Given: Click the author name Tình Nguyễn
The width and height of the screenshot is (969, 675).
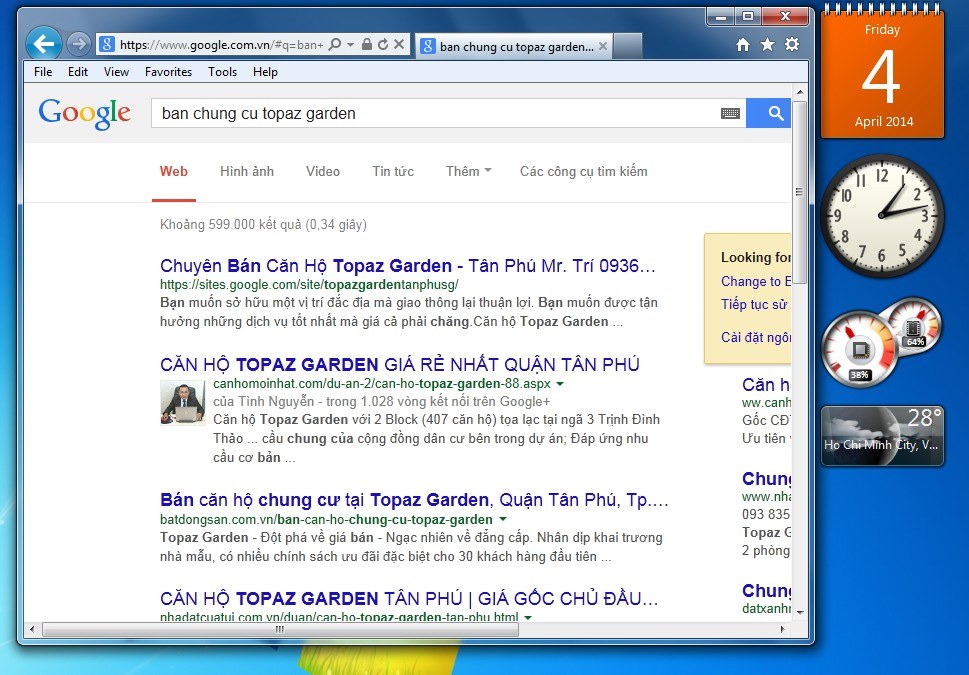Looking at the screenshot, I should [276, 402].
